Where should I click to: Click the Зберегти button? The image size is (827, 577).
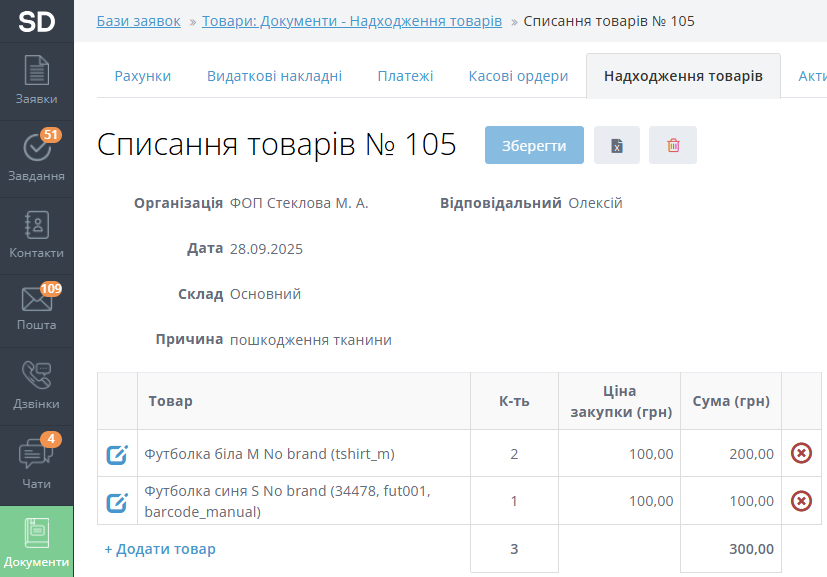pyautogui.click(x=534, y=145)
